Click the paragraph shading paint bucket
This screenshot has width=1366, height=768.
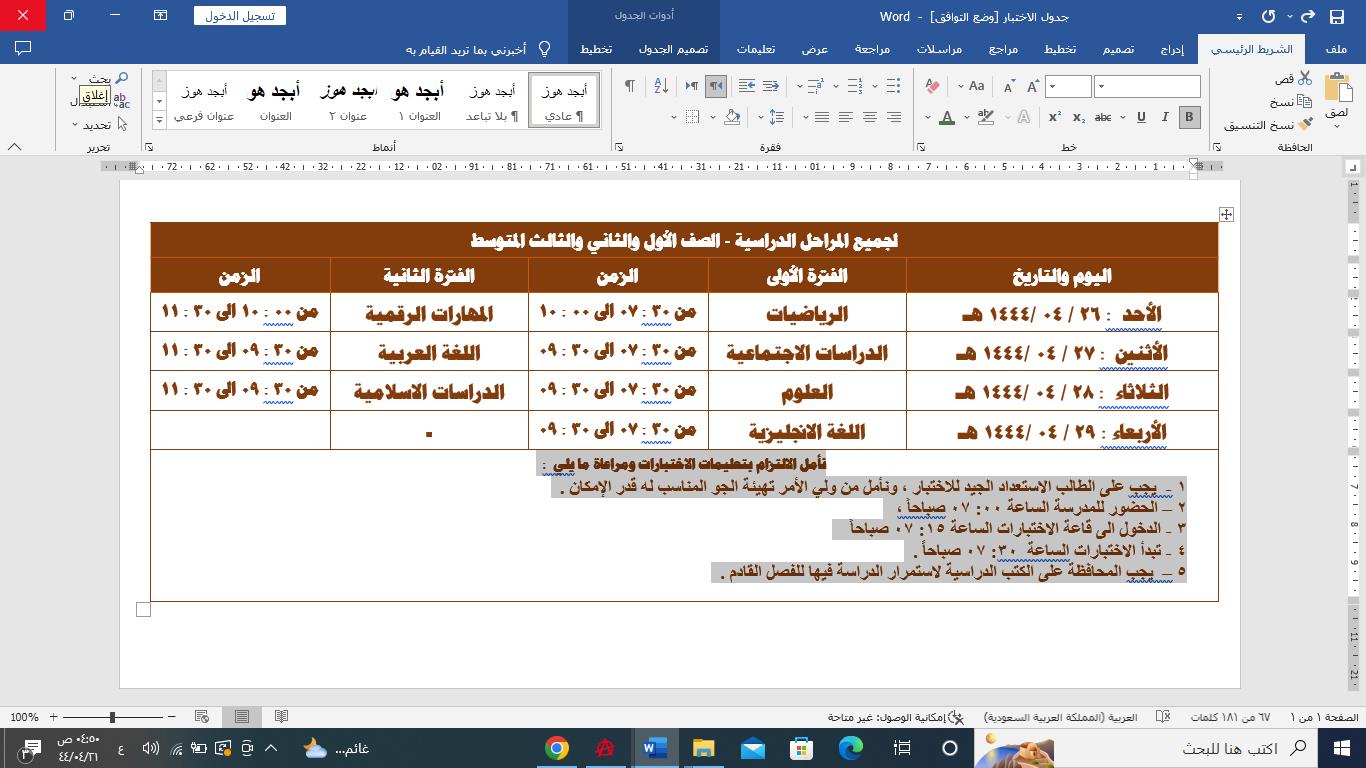pyautogui.click(x=732, y=117)
